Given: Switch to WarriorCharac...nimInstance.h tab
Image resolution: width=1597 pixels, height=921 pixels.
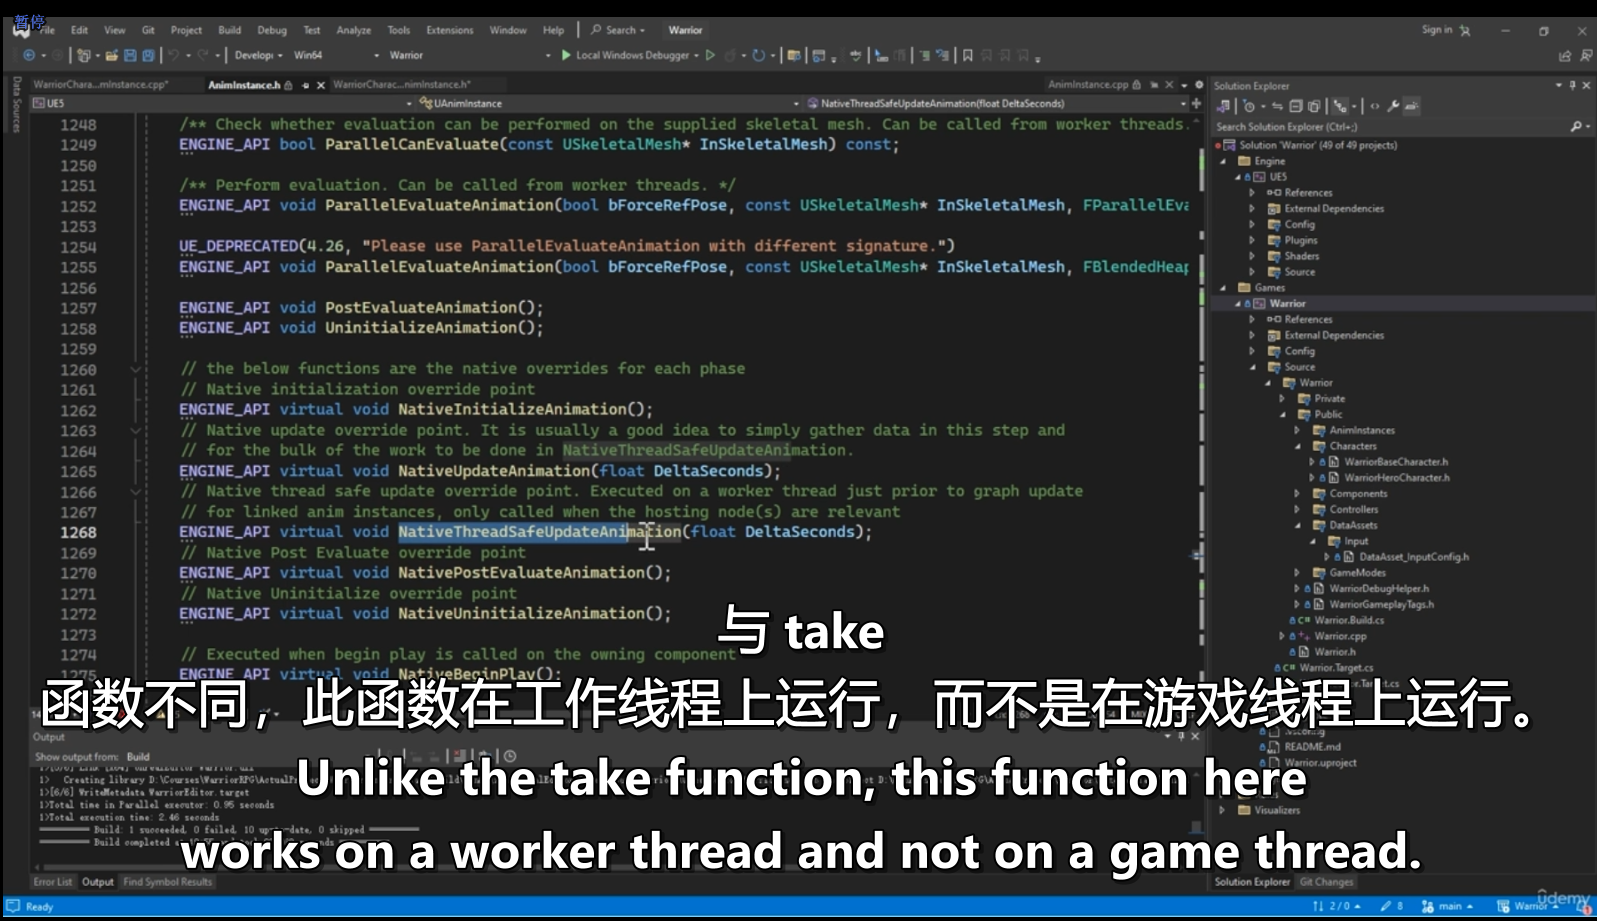Looking at the screenshot, I should (402, 85).
